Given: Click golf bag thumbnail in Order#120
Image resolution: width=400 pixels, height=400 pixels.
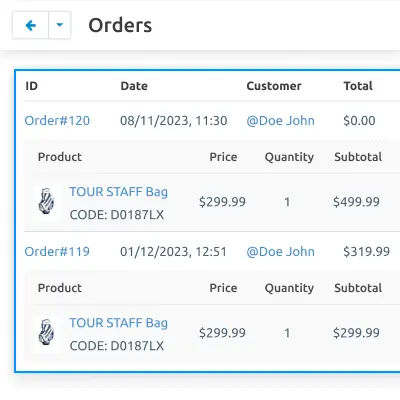Looking at the screenshot, I should (x=47, y=201).
